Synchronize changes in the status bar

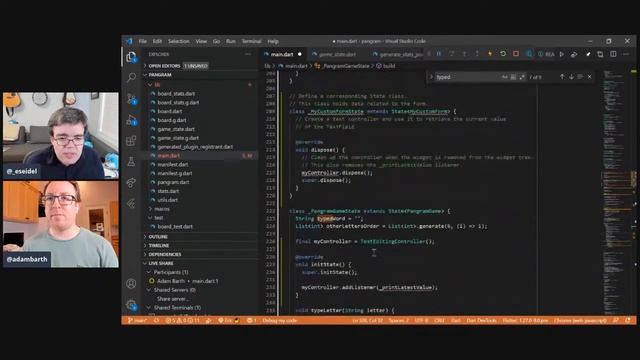coord(157,320)
